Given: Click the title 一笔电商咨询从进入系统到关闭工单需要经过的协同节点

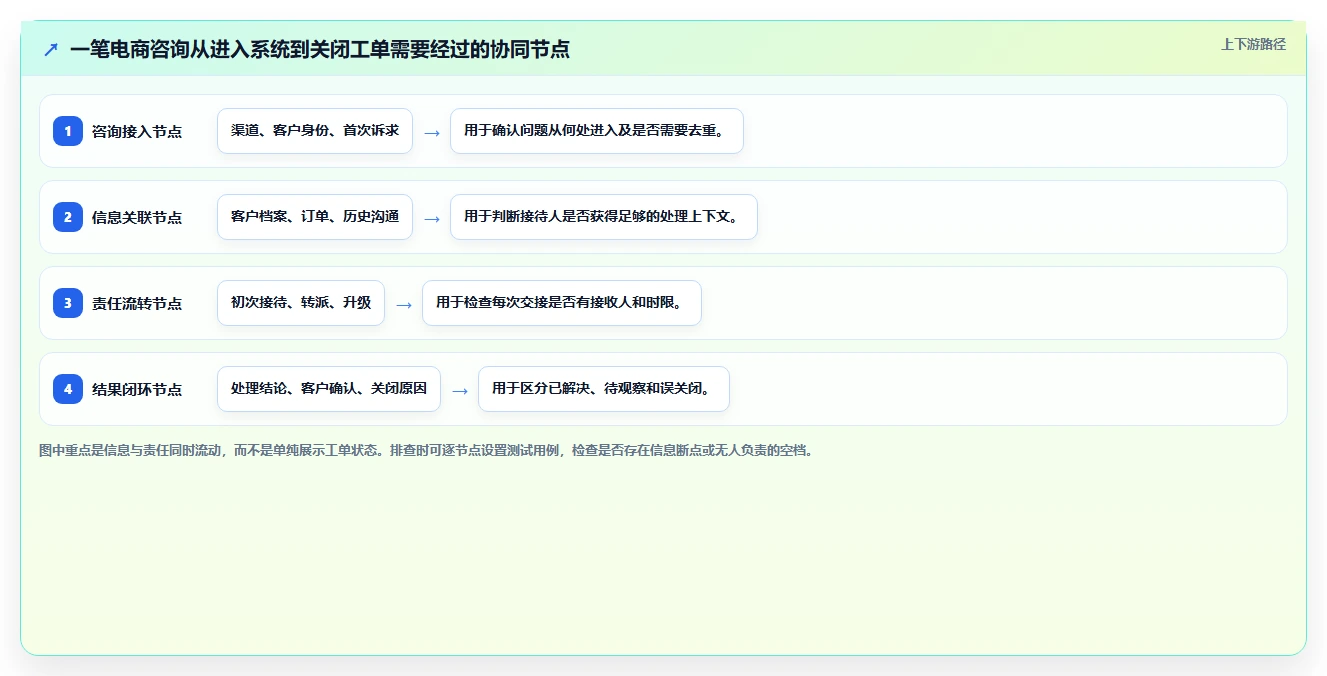Looking at the screenshot, I should pyautogui.click(x=320, y=49).
